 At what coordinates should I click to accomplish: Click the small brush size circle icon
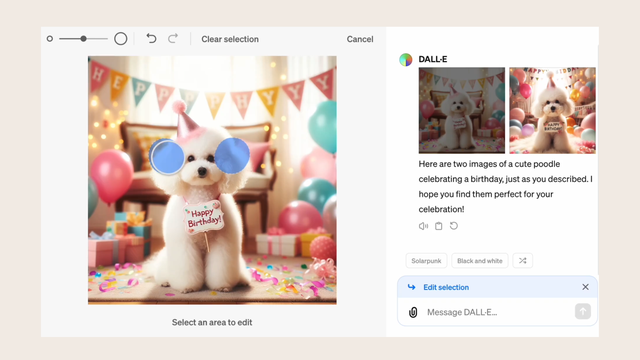tap(50, 39)
